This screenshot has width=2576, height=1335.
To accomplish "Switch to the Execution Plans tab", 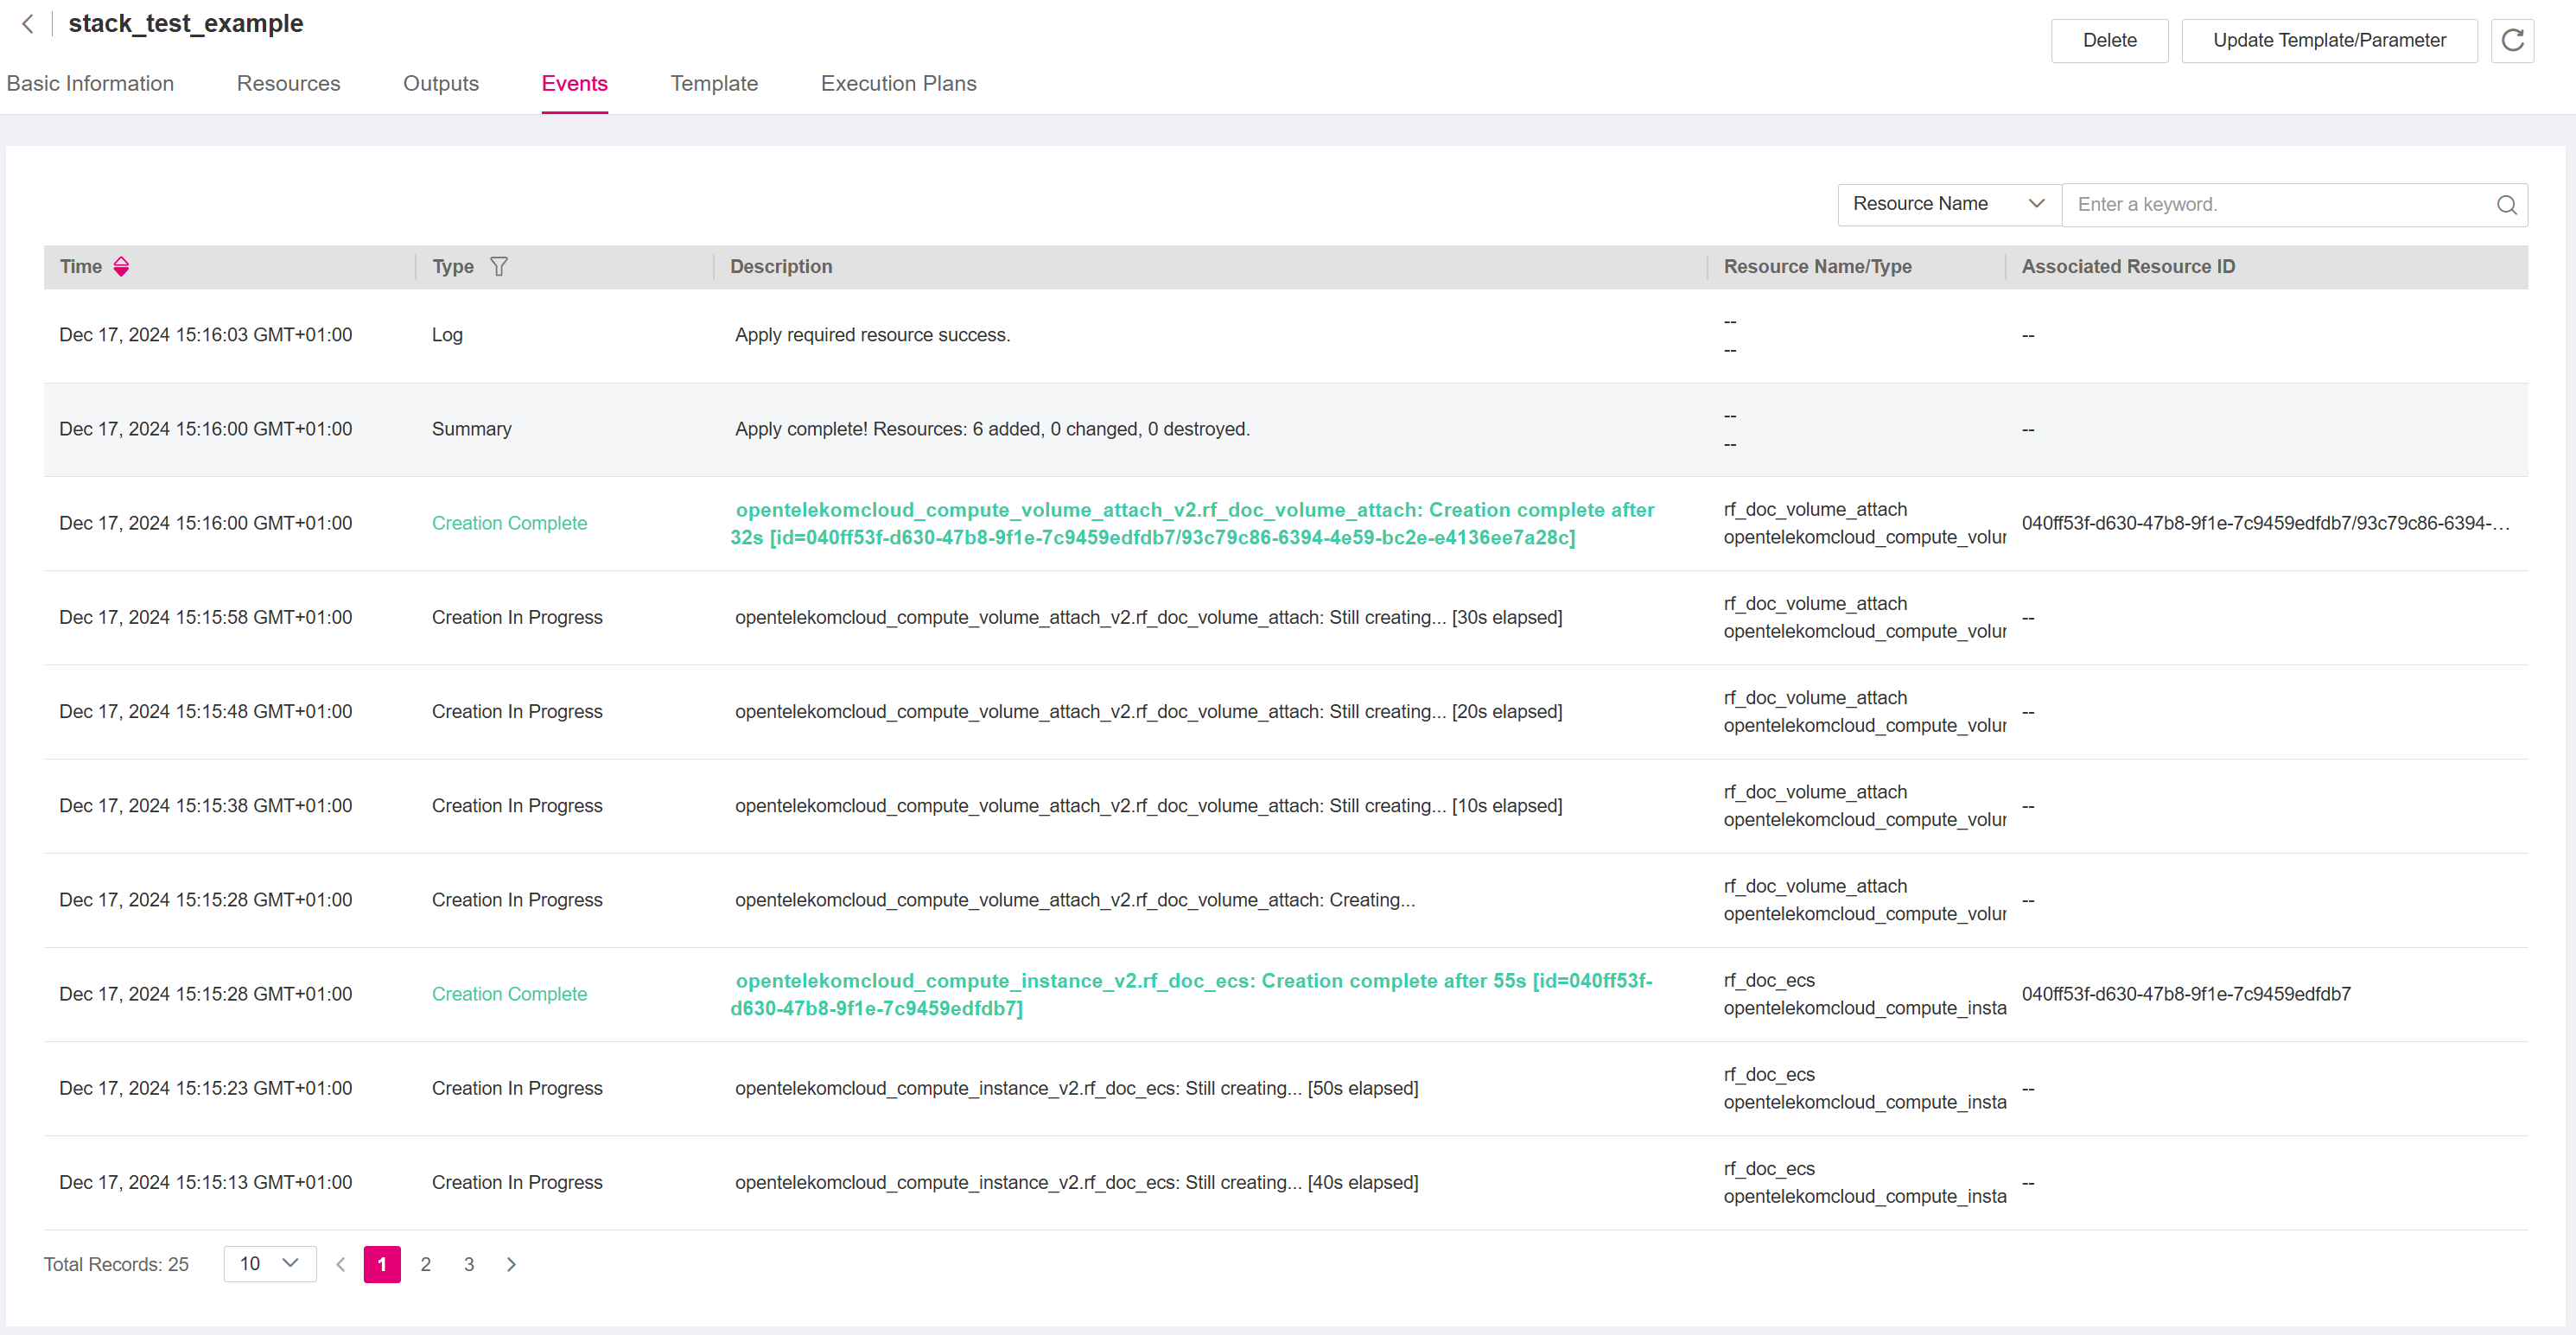I will point(898,83).
